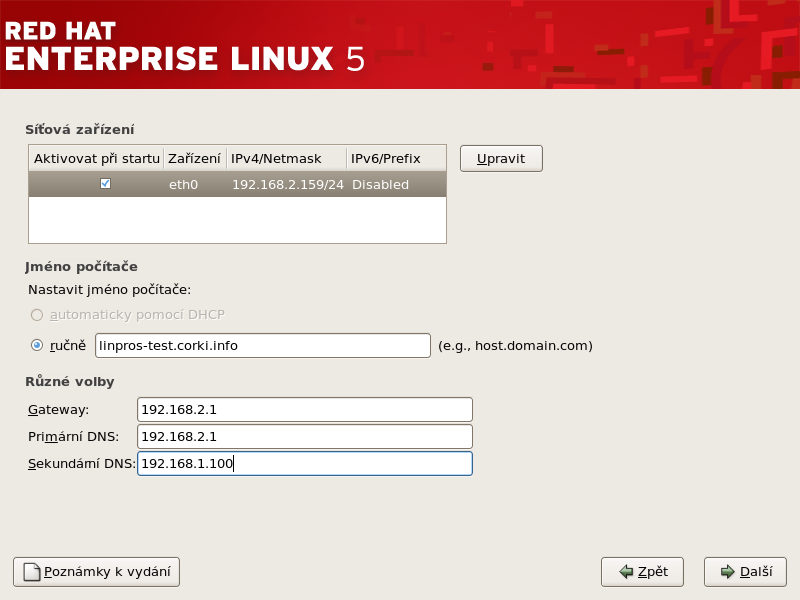Place cursor in the Sekundární DNS field
This screenshot has height=600, width=800.
pyautogui.click(x=304, y=463)
